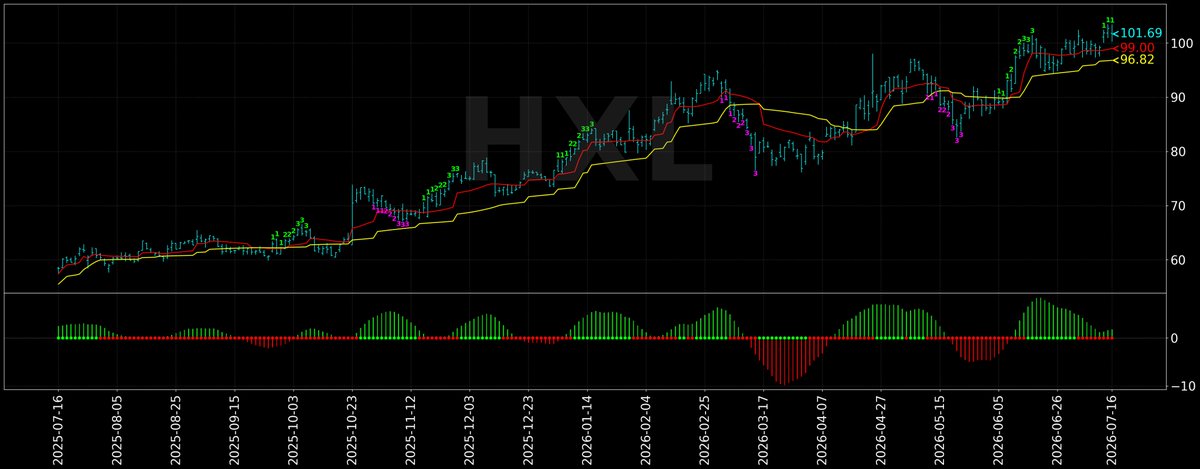Select the 2026-01-14 date label

587,428
